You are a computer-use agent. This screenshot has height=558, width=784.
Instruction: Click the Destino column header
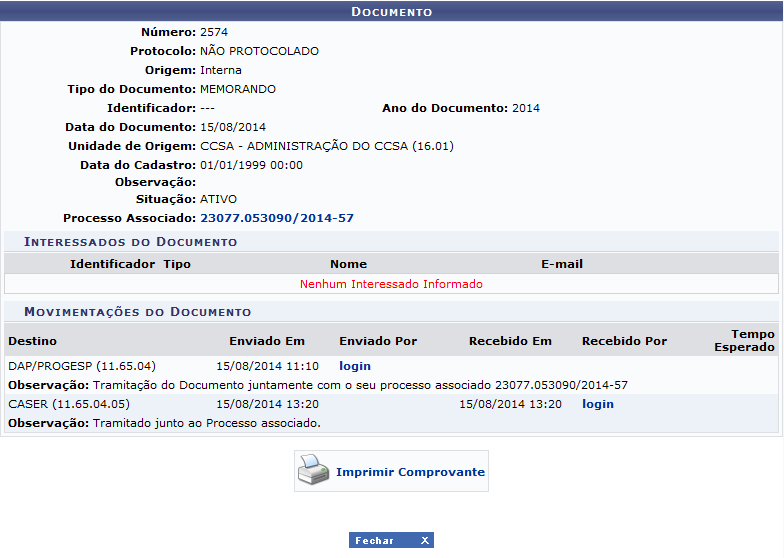click(x=33, y=341)
